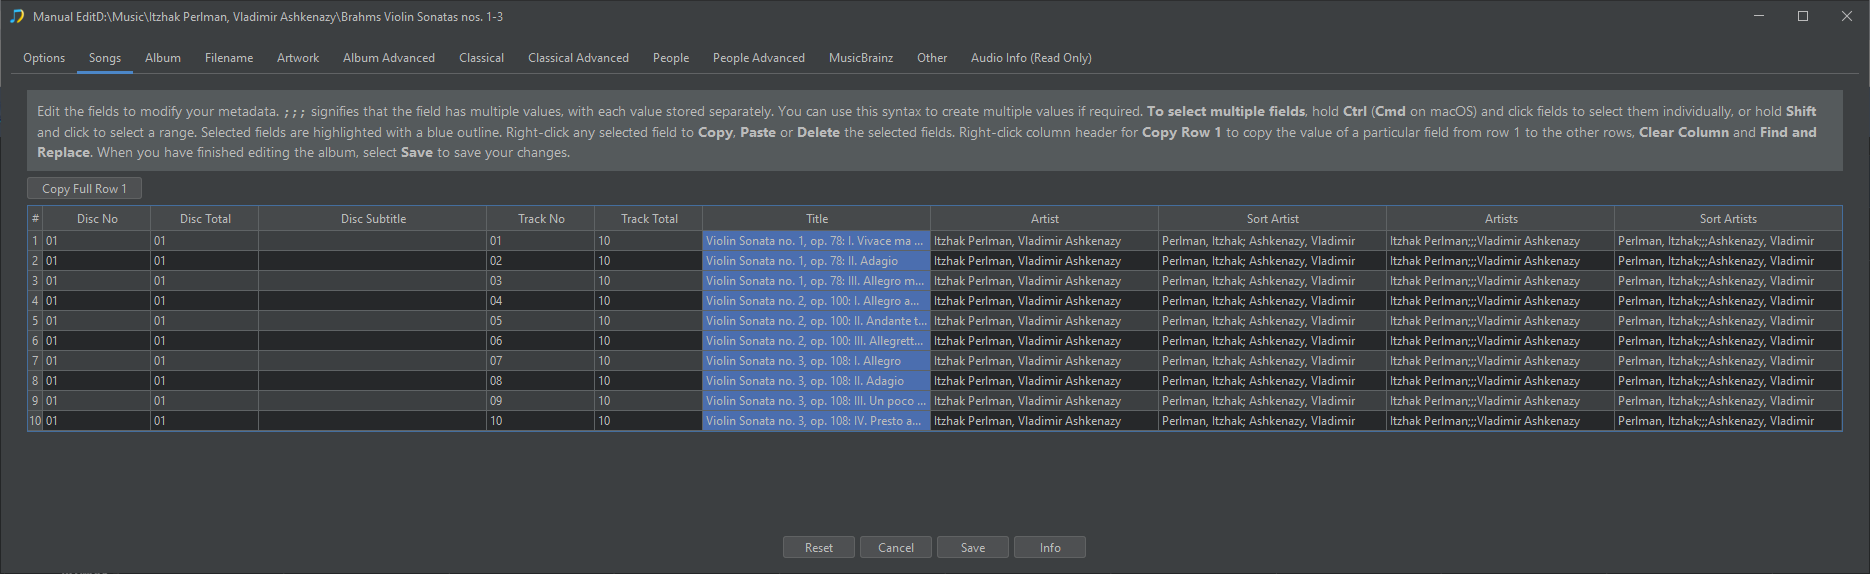Click Track No cell '01' in row 1

click(541, 241)
